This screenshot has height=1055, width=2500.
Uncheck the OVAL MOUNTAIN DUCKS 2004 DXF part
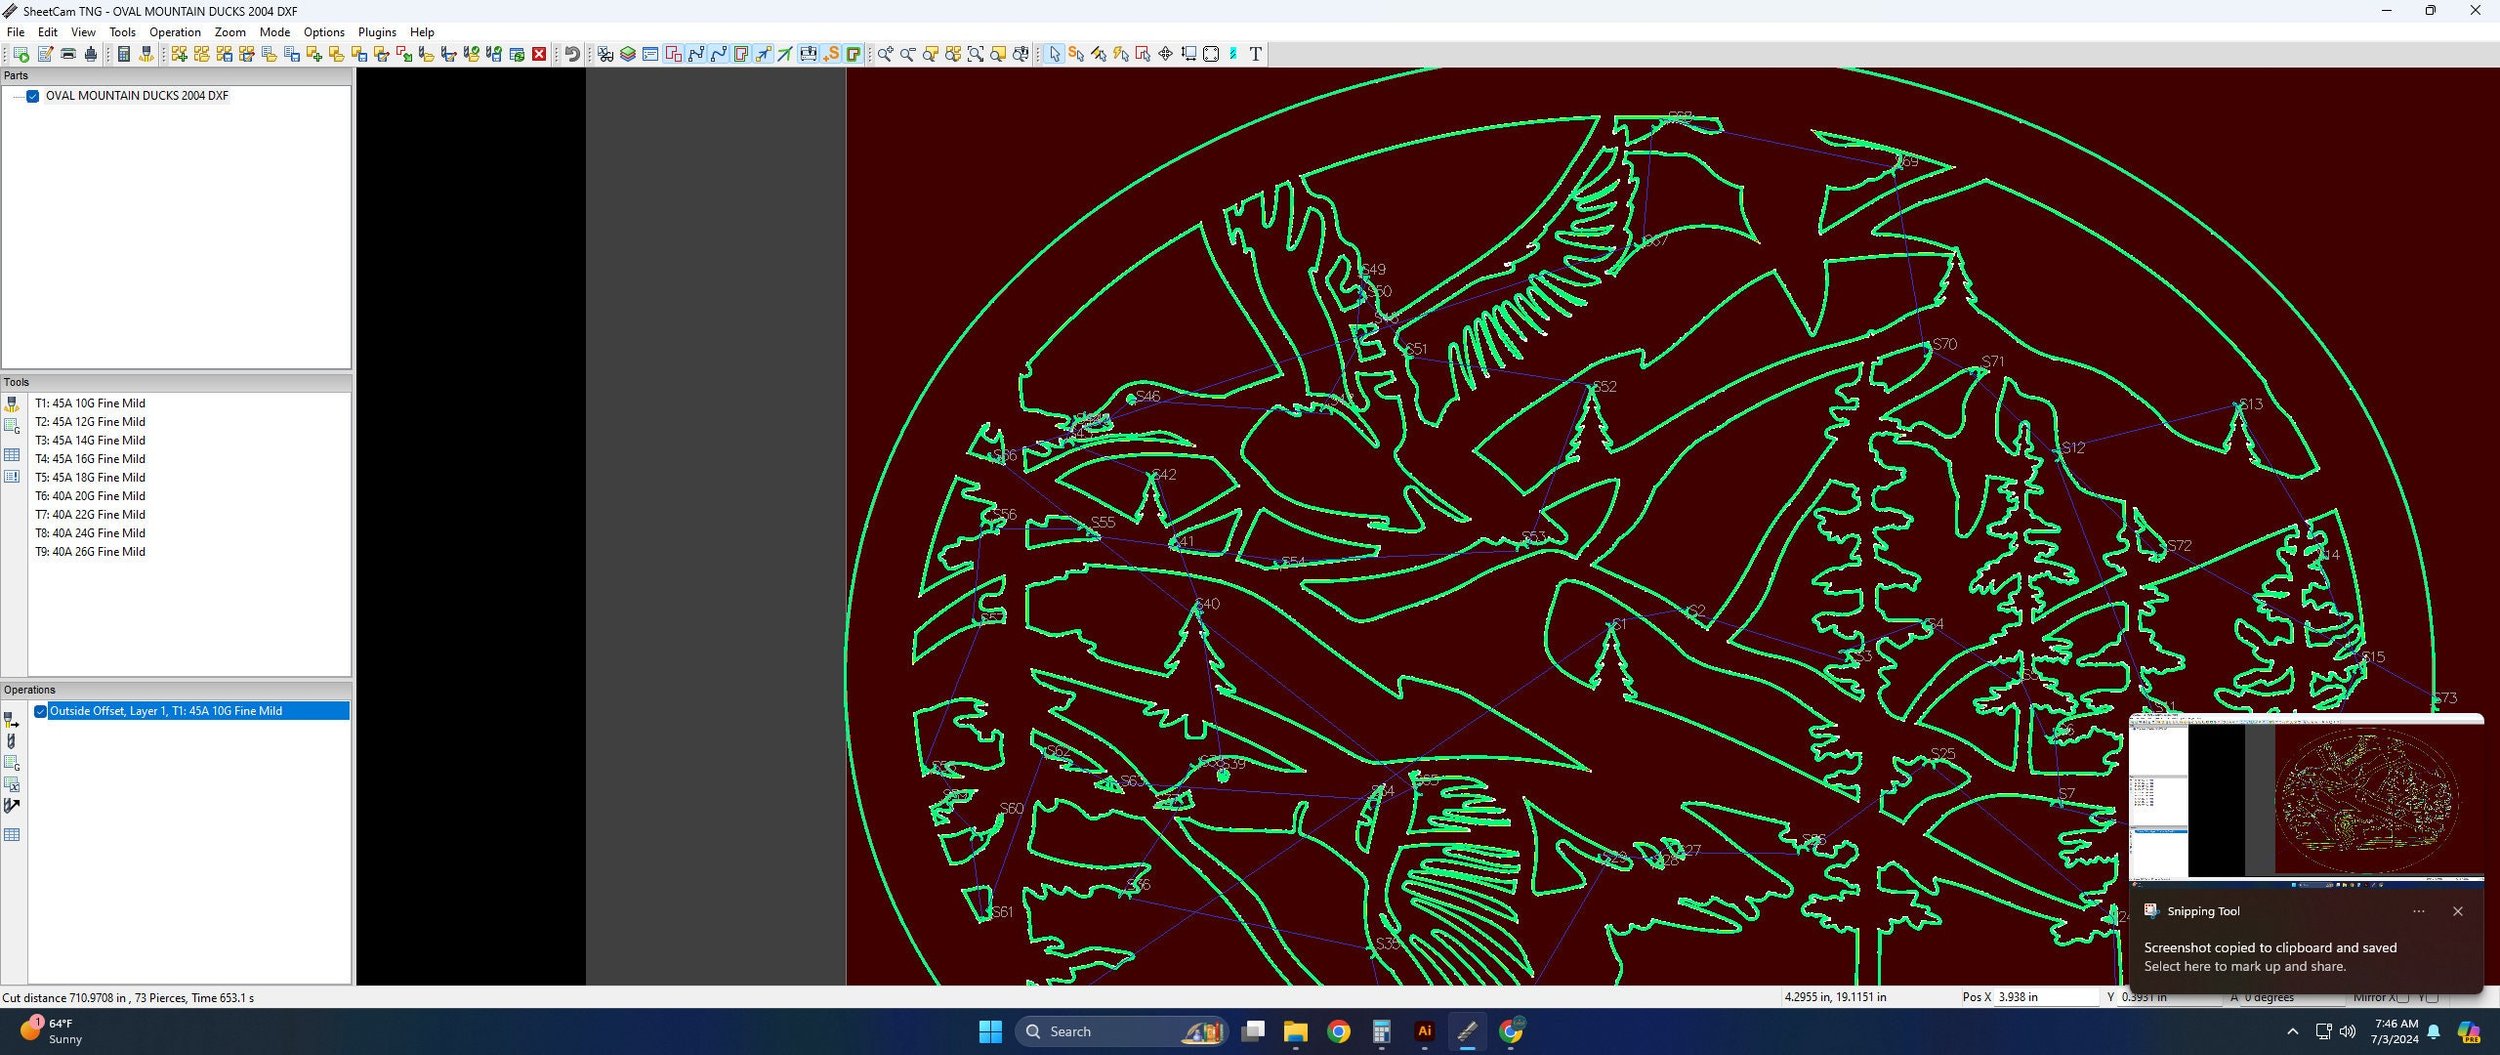pos(33,96)
